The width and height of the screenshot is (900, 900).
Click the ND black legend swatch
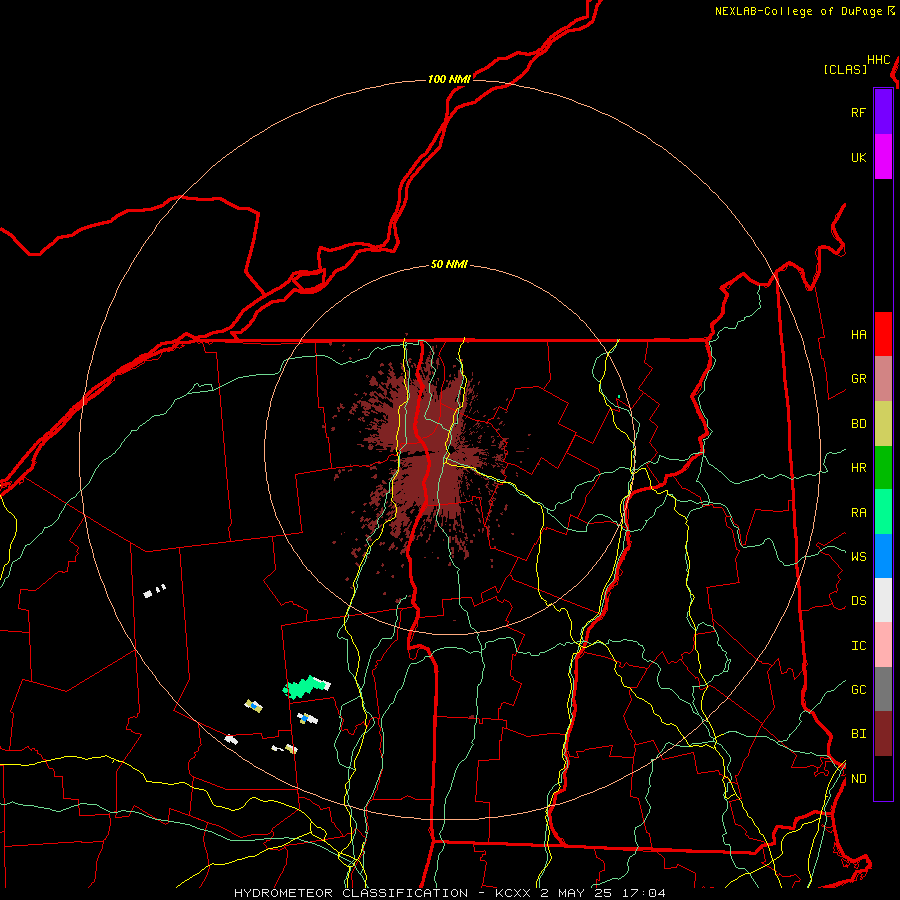(x=883, y=778)
